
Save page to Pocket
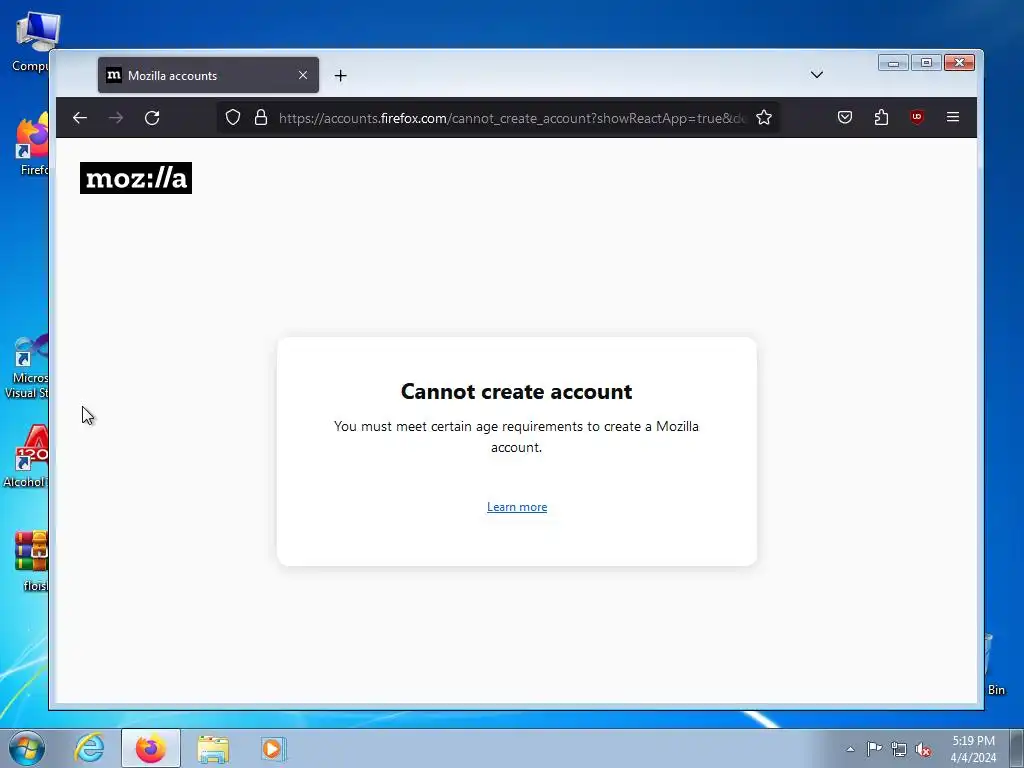[845, 118]
